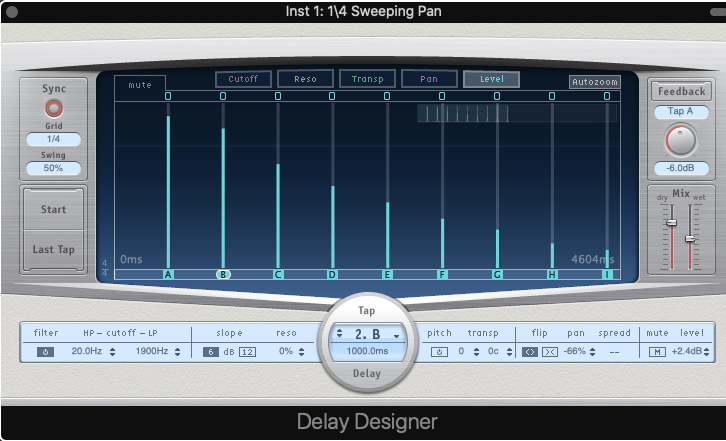Select the Level view tab

(x=491, y=79)
